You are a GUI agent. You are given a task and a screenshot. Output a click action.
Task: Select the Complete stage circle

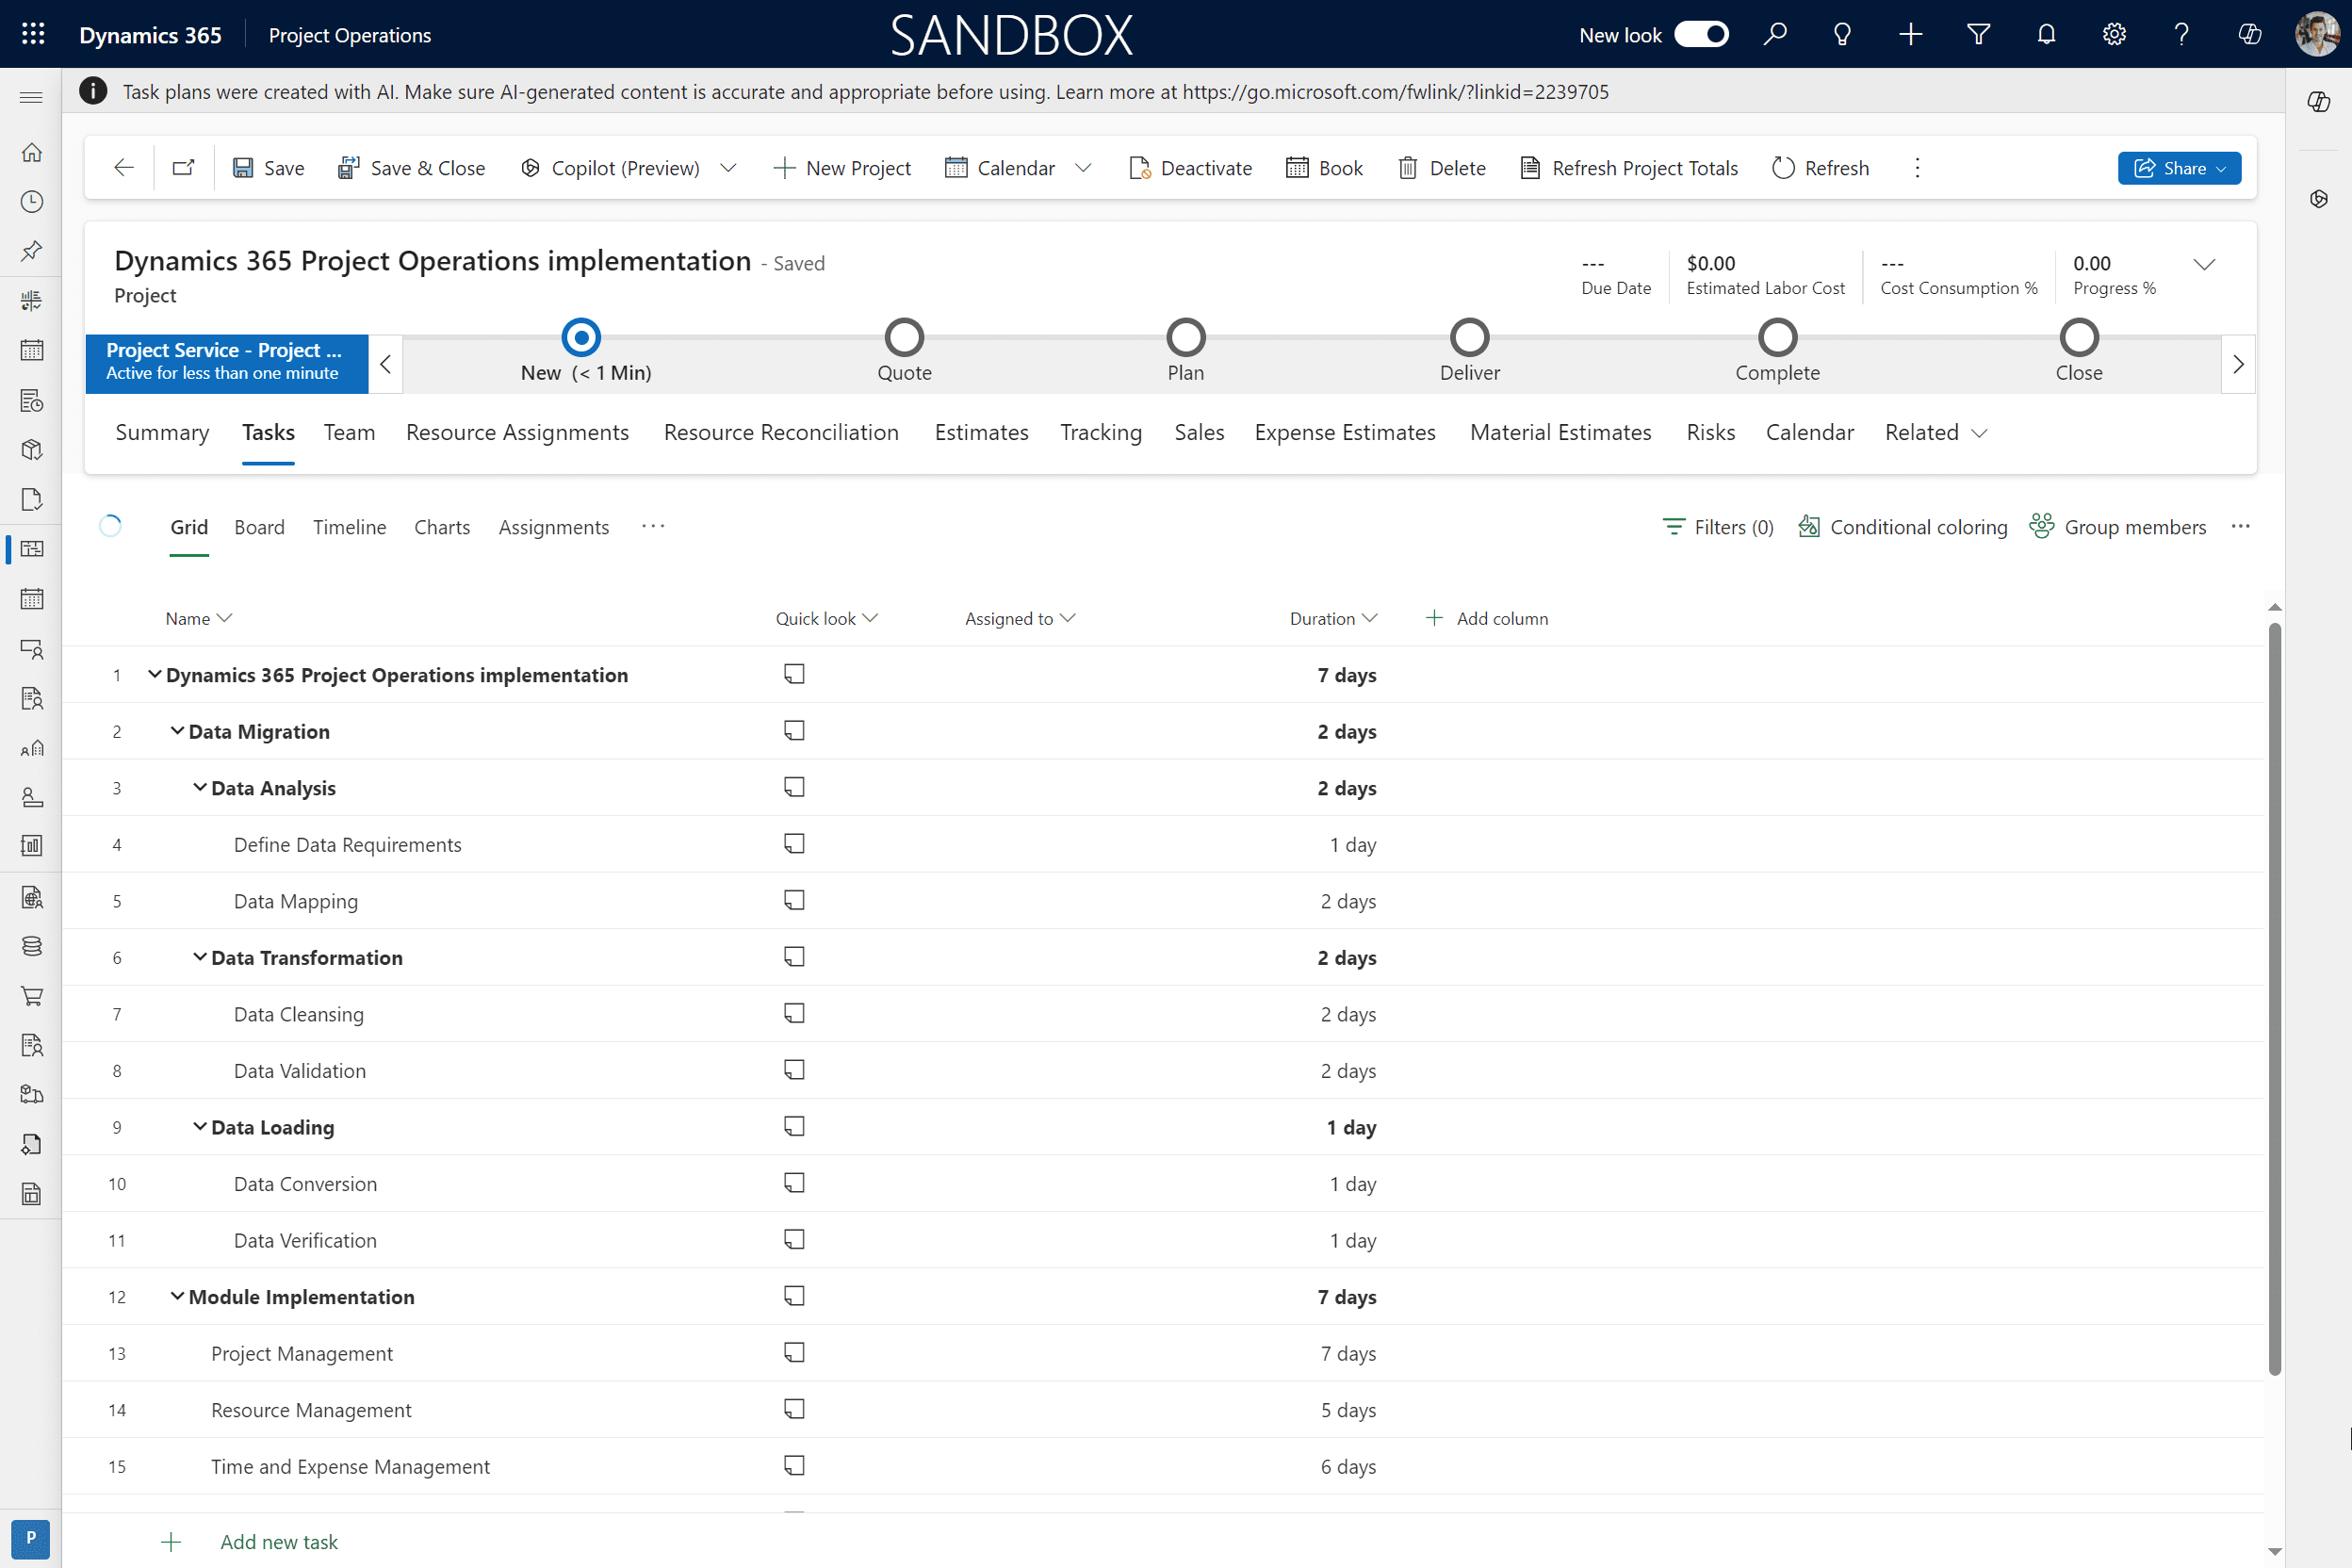1778,338
